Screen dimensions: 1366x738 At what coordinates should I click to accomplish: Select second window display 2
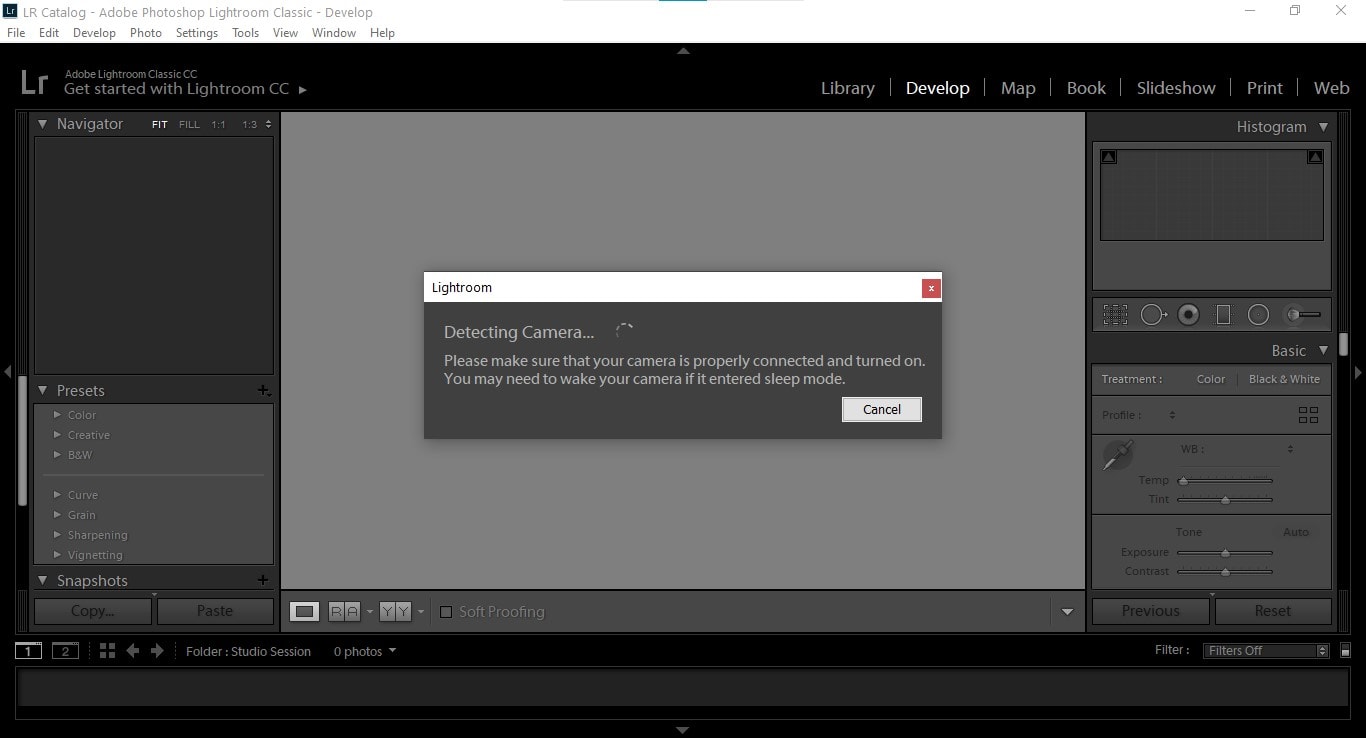coord(65,651)
